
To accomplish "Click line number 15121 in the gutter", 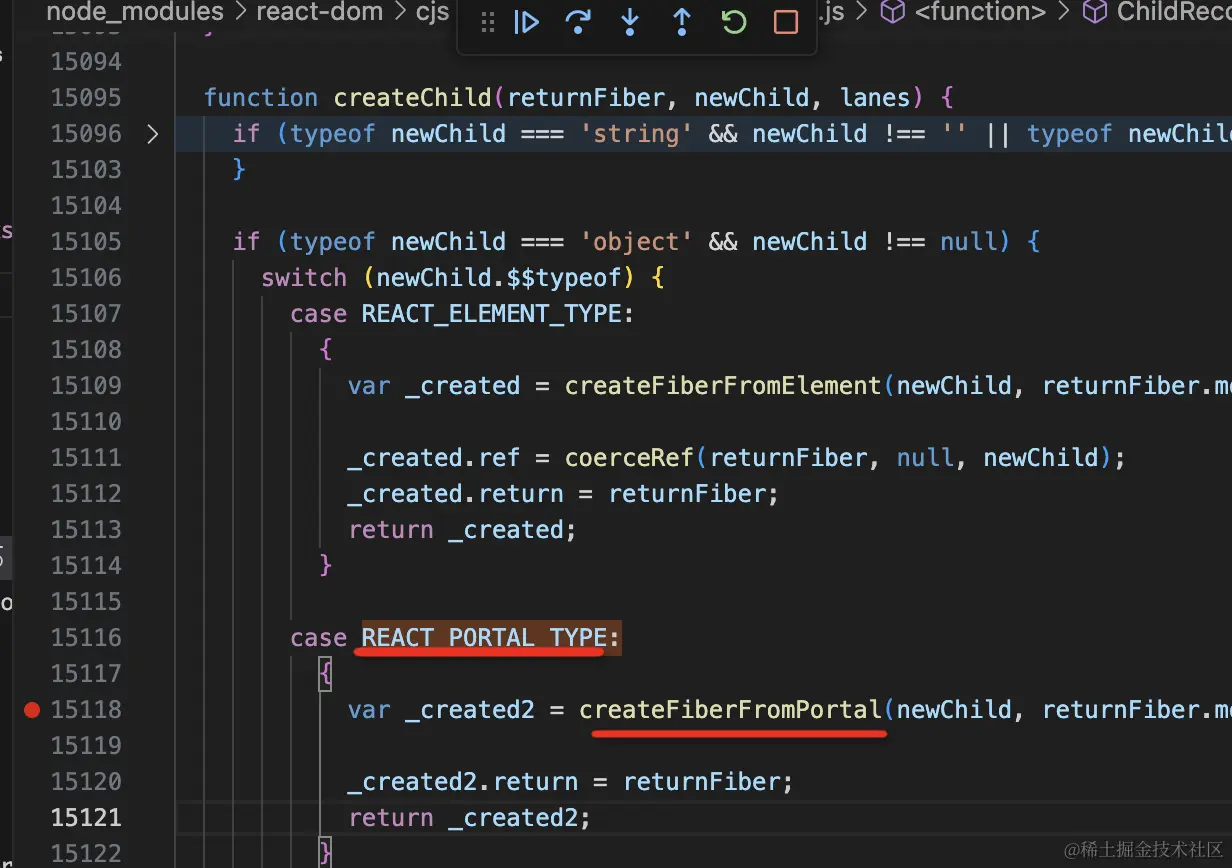I will (85, 818).
